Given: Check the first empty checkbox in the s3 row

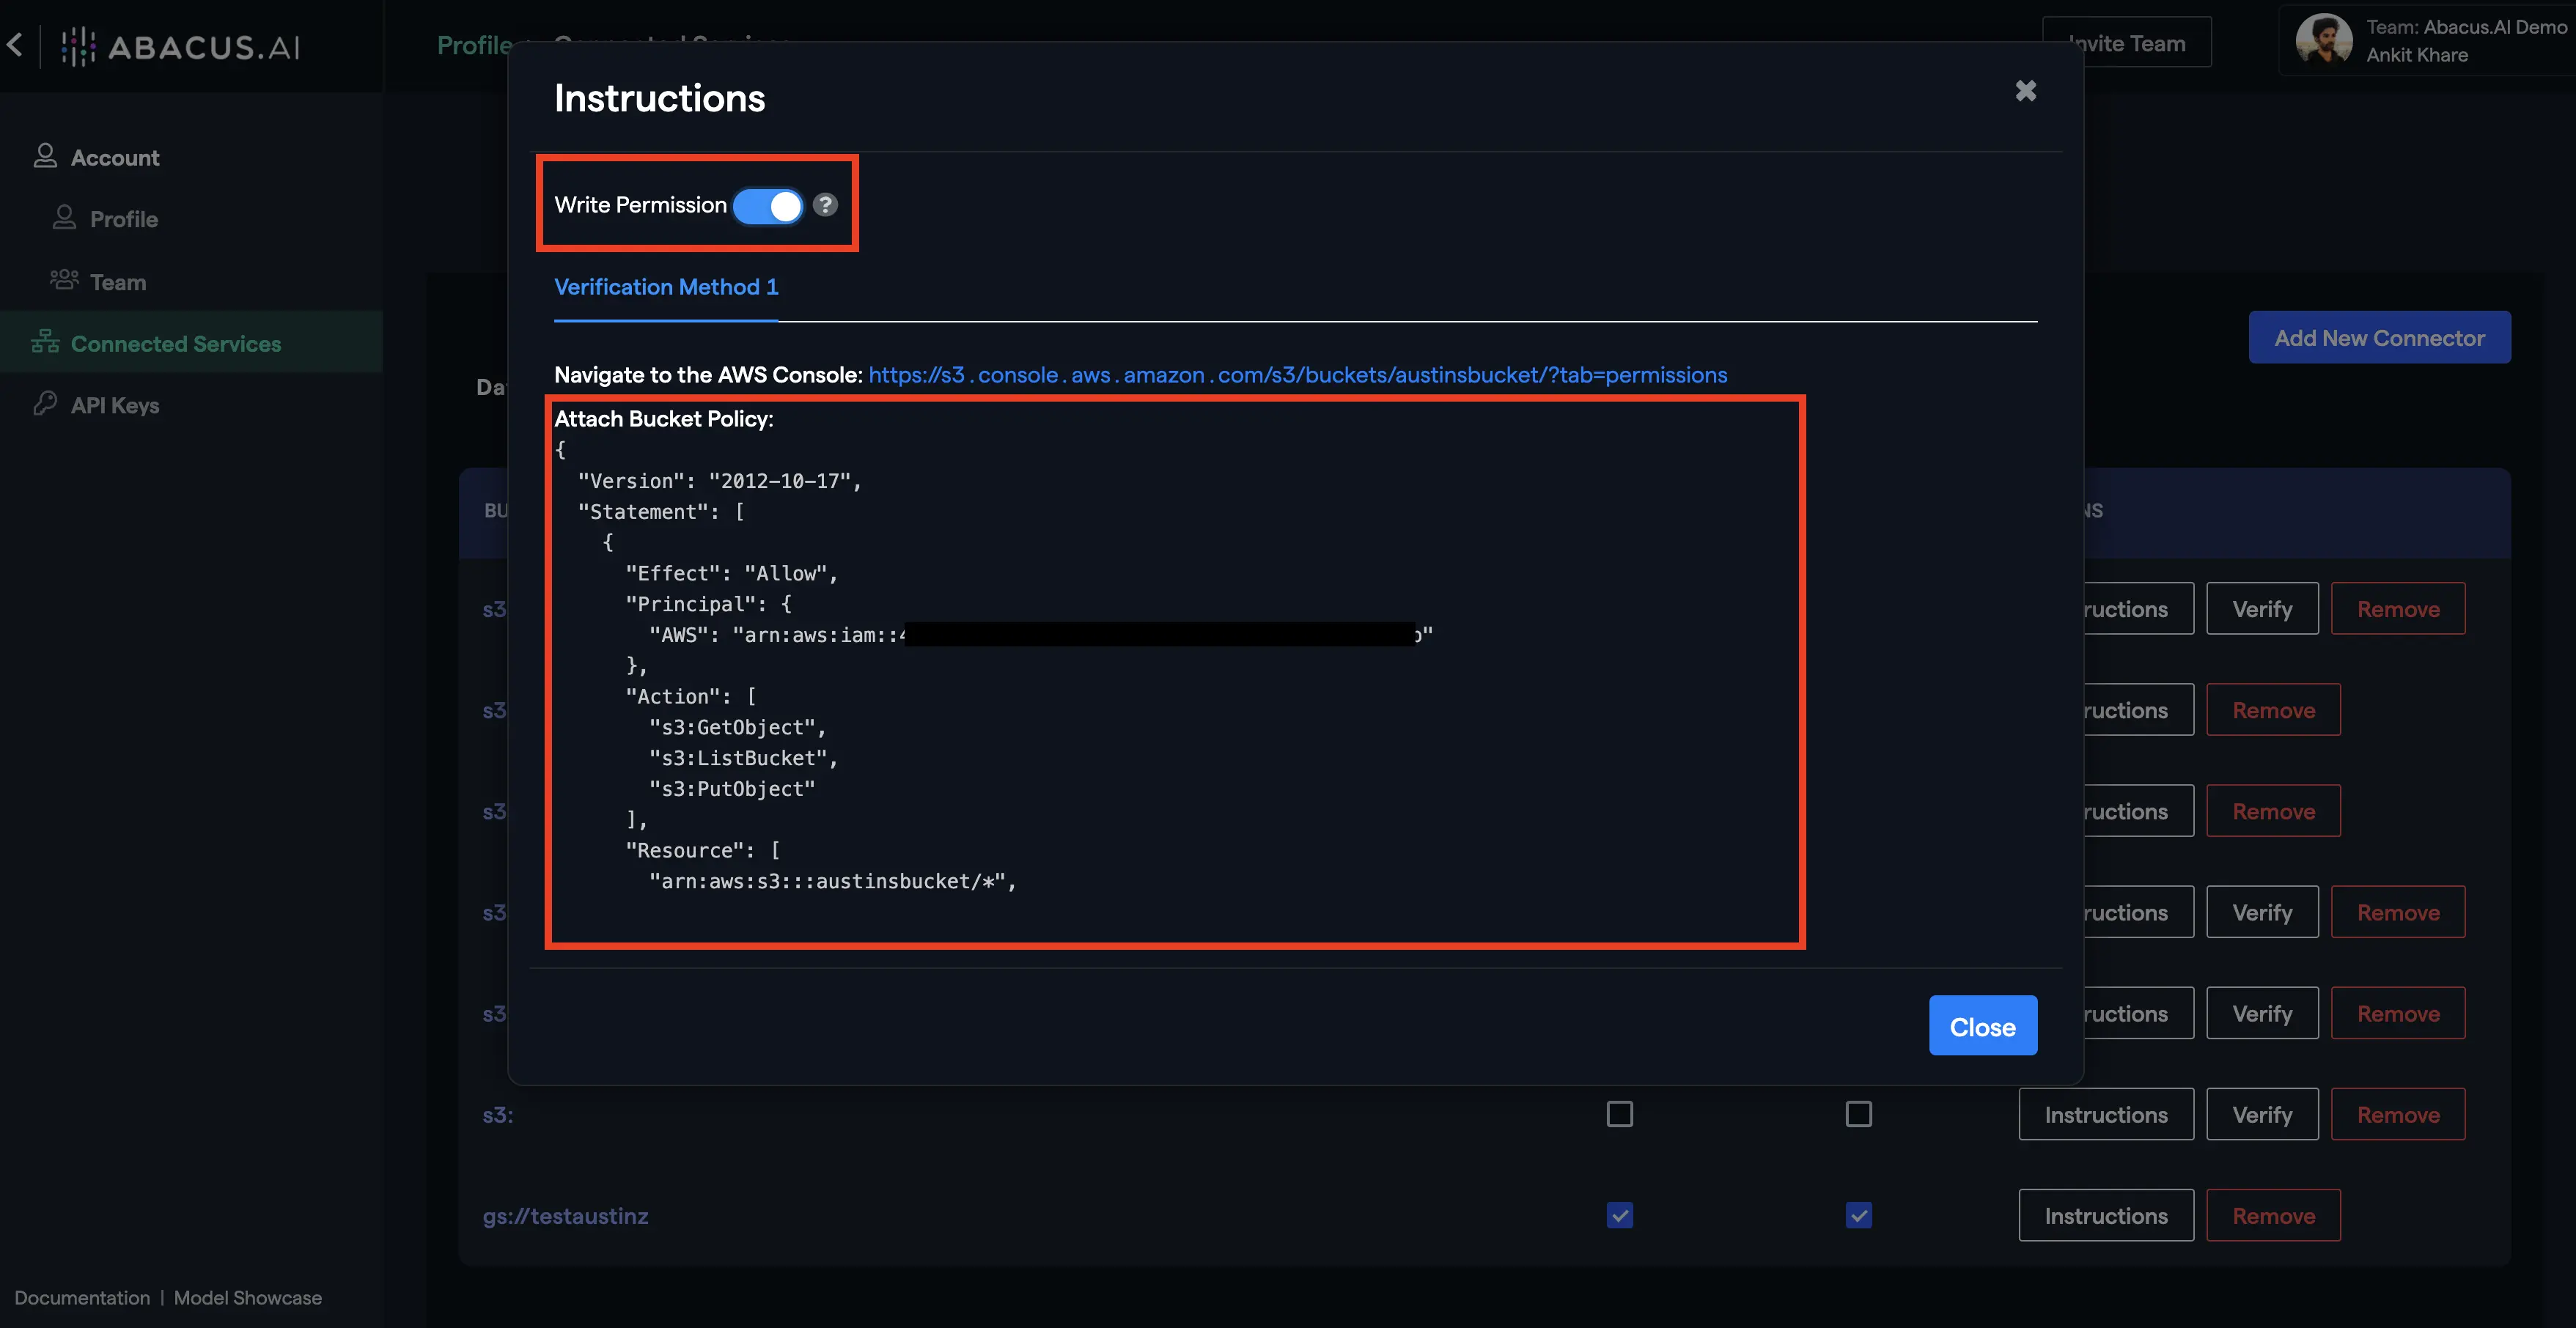Looking at the screenshot, I should click(x=1619, y=1114).
